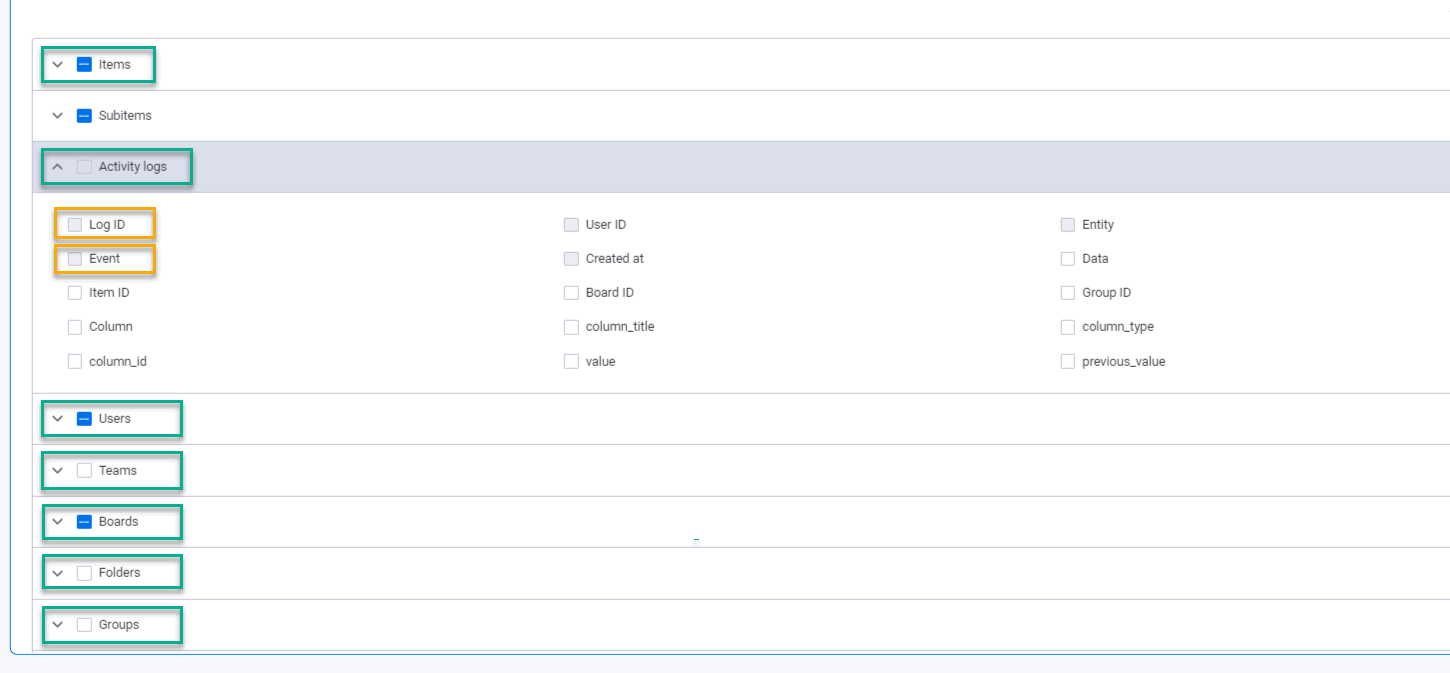This screenshot has height=673, width=1450.
Task: Expand the Users section
Action: click(x=57, y=419)
